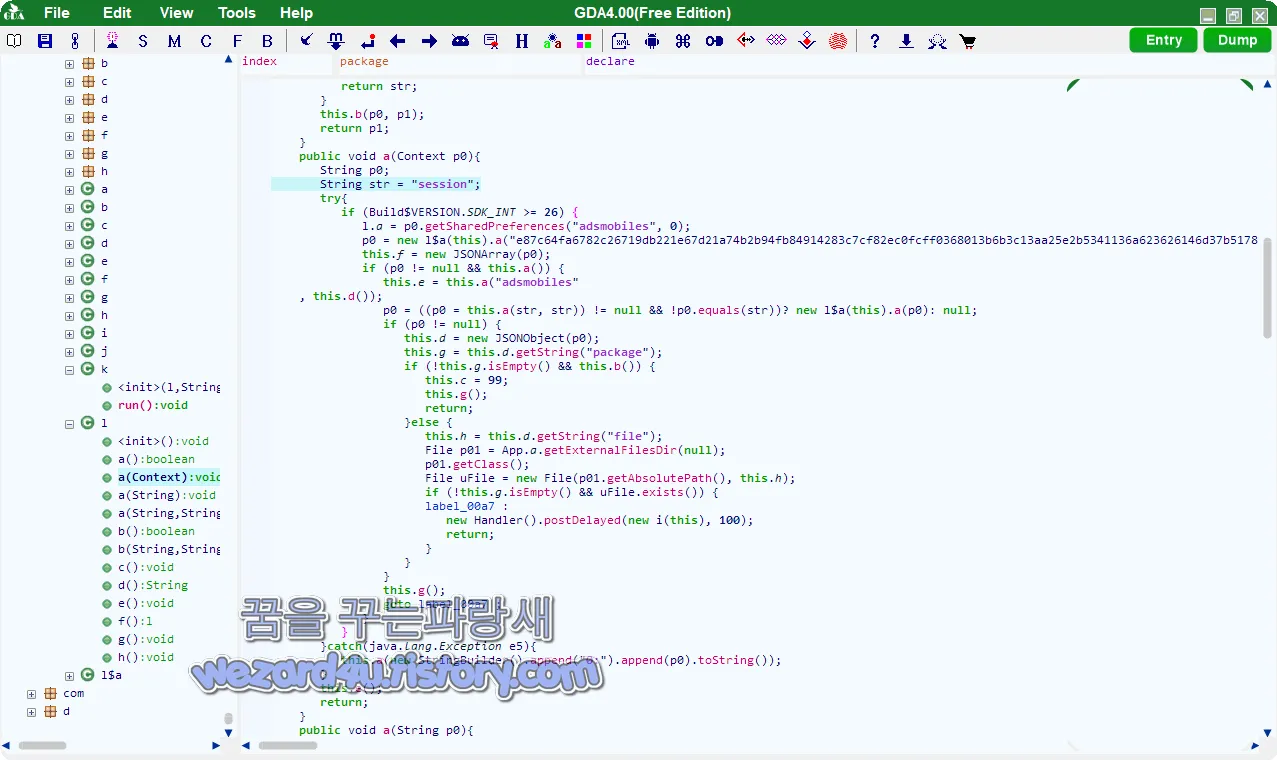The width and height of the screenshot is (1277, 760).
Task: Click the command knot symbol icon
Action: [x=683, y=41]
